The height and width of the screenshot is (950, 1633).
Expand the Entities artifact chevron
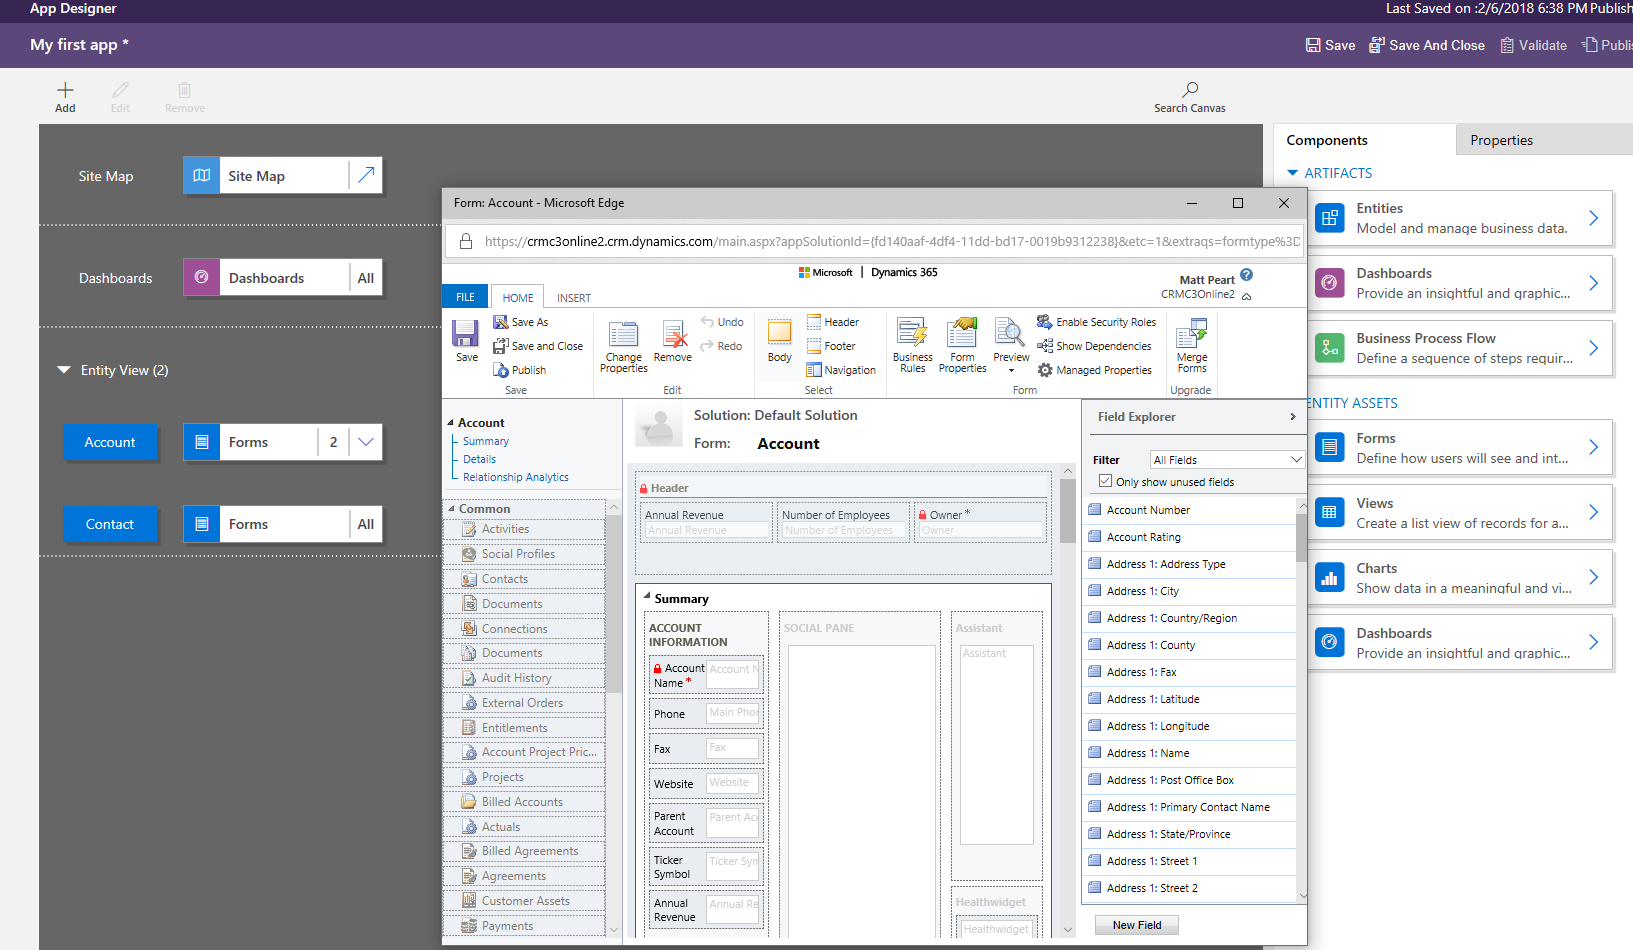(1593, 218)
